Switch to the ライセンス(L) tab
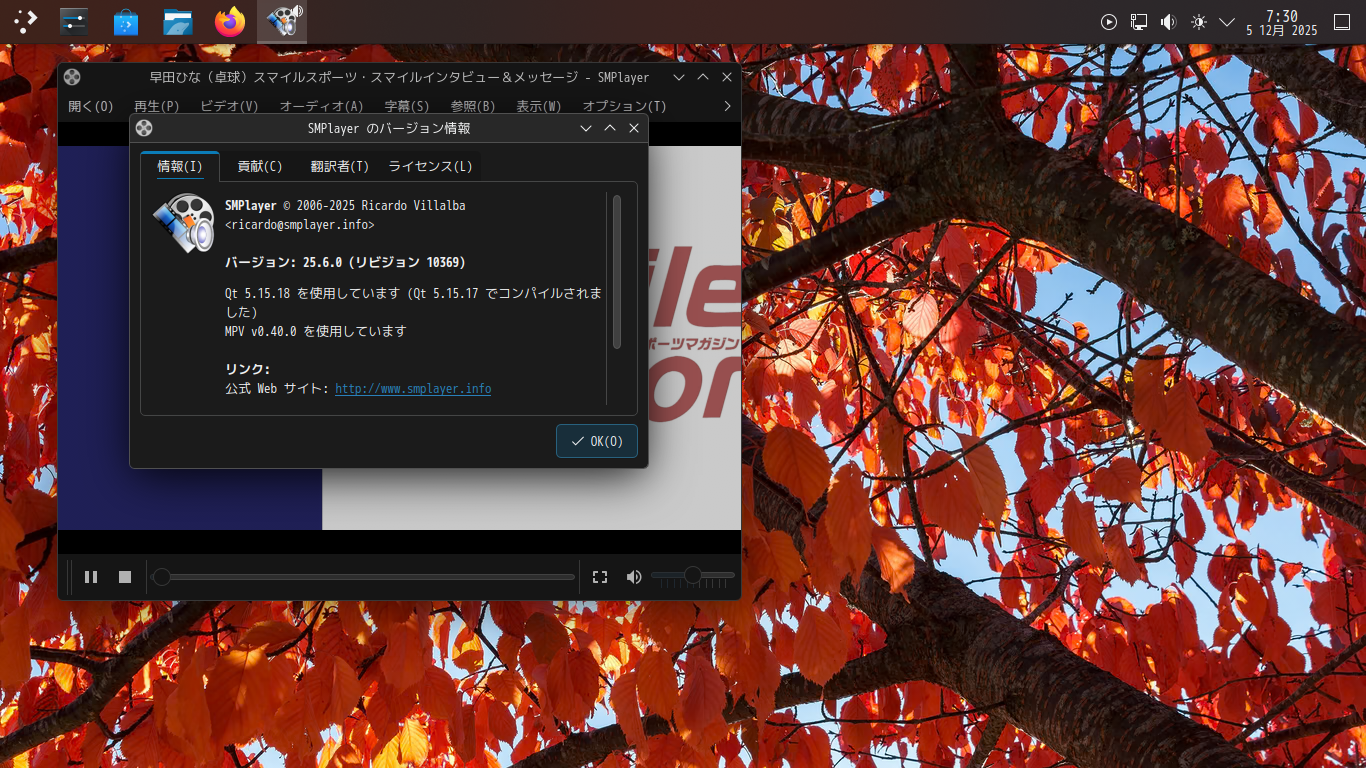Screen dimensions: 1366x768 430,167
